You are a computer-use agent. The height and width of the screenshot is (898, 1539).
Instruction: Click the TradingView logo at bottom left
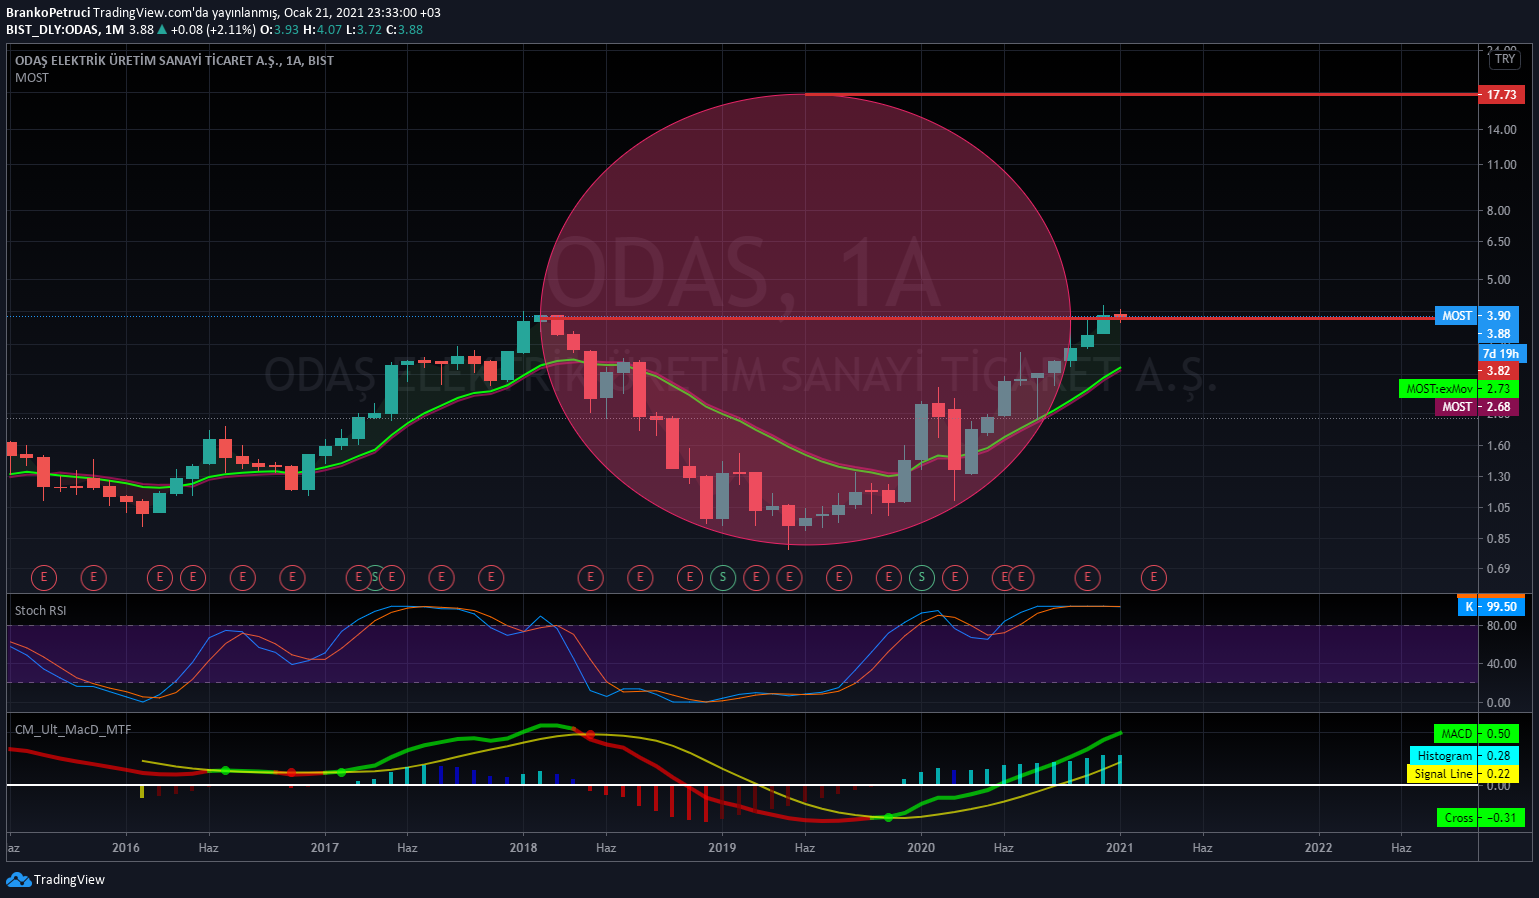[x=55, y=880]
